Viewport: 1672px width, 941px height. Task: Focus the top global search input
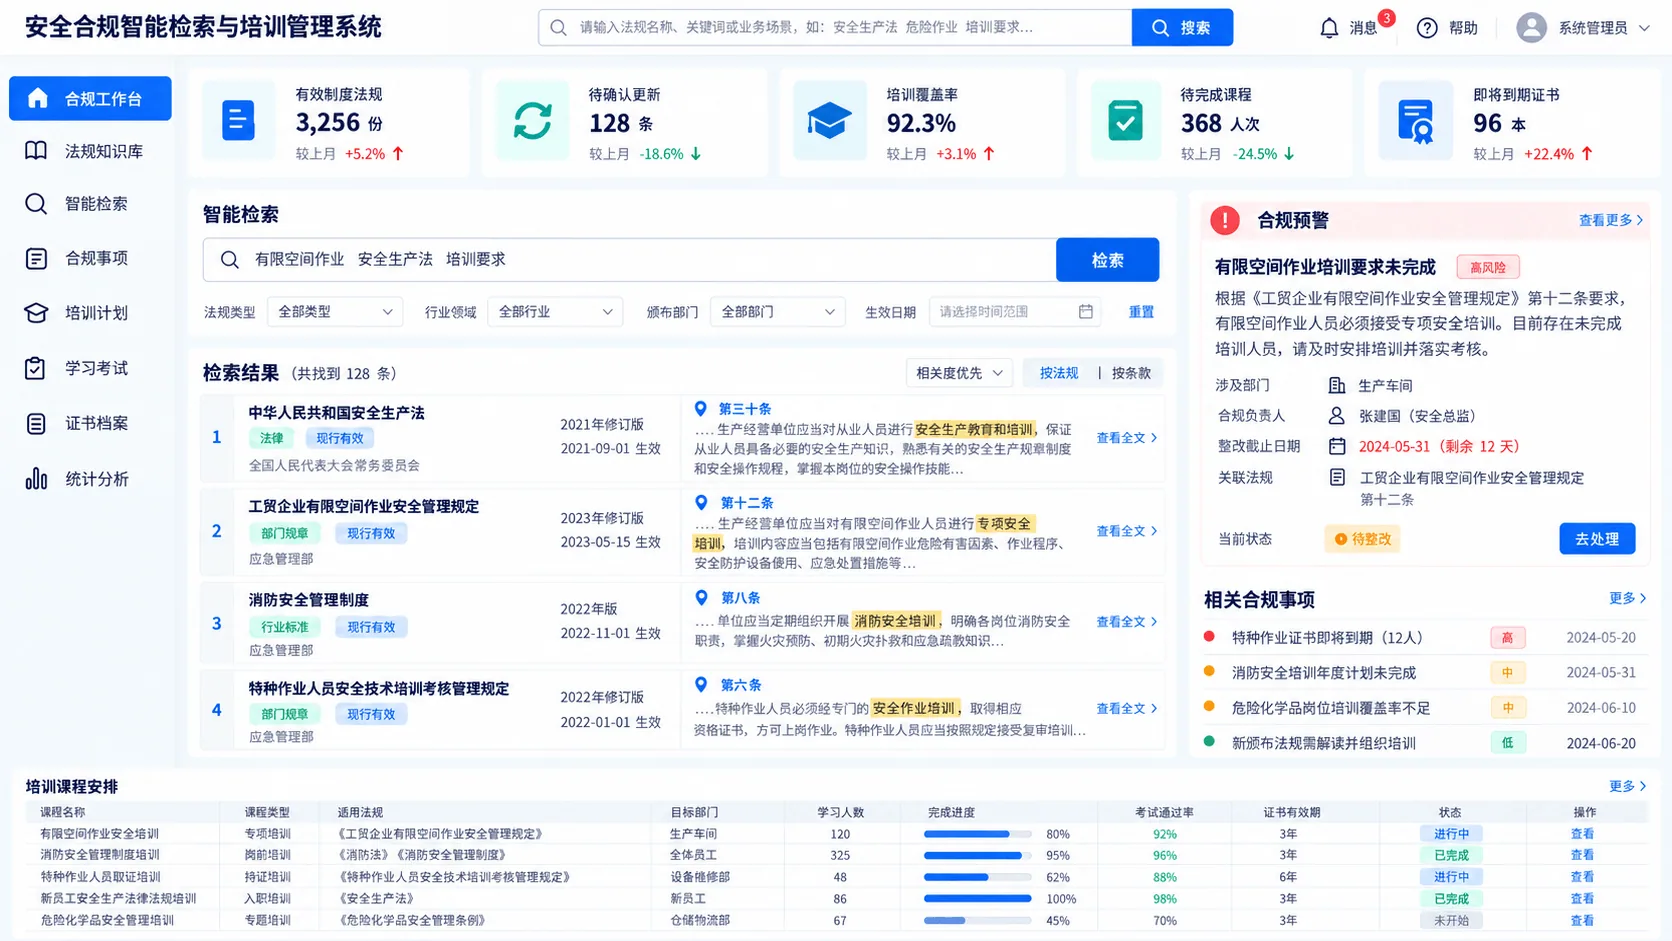click(x=835, y=28)
